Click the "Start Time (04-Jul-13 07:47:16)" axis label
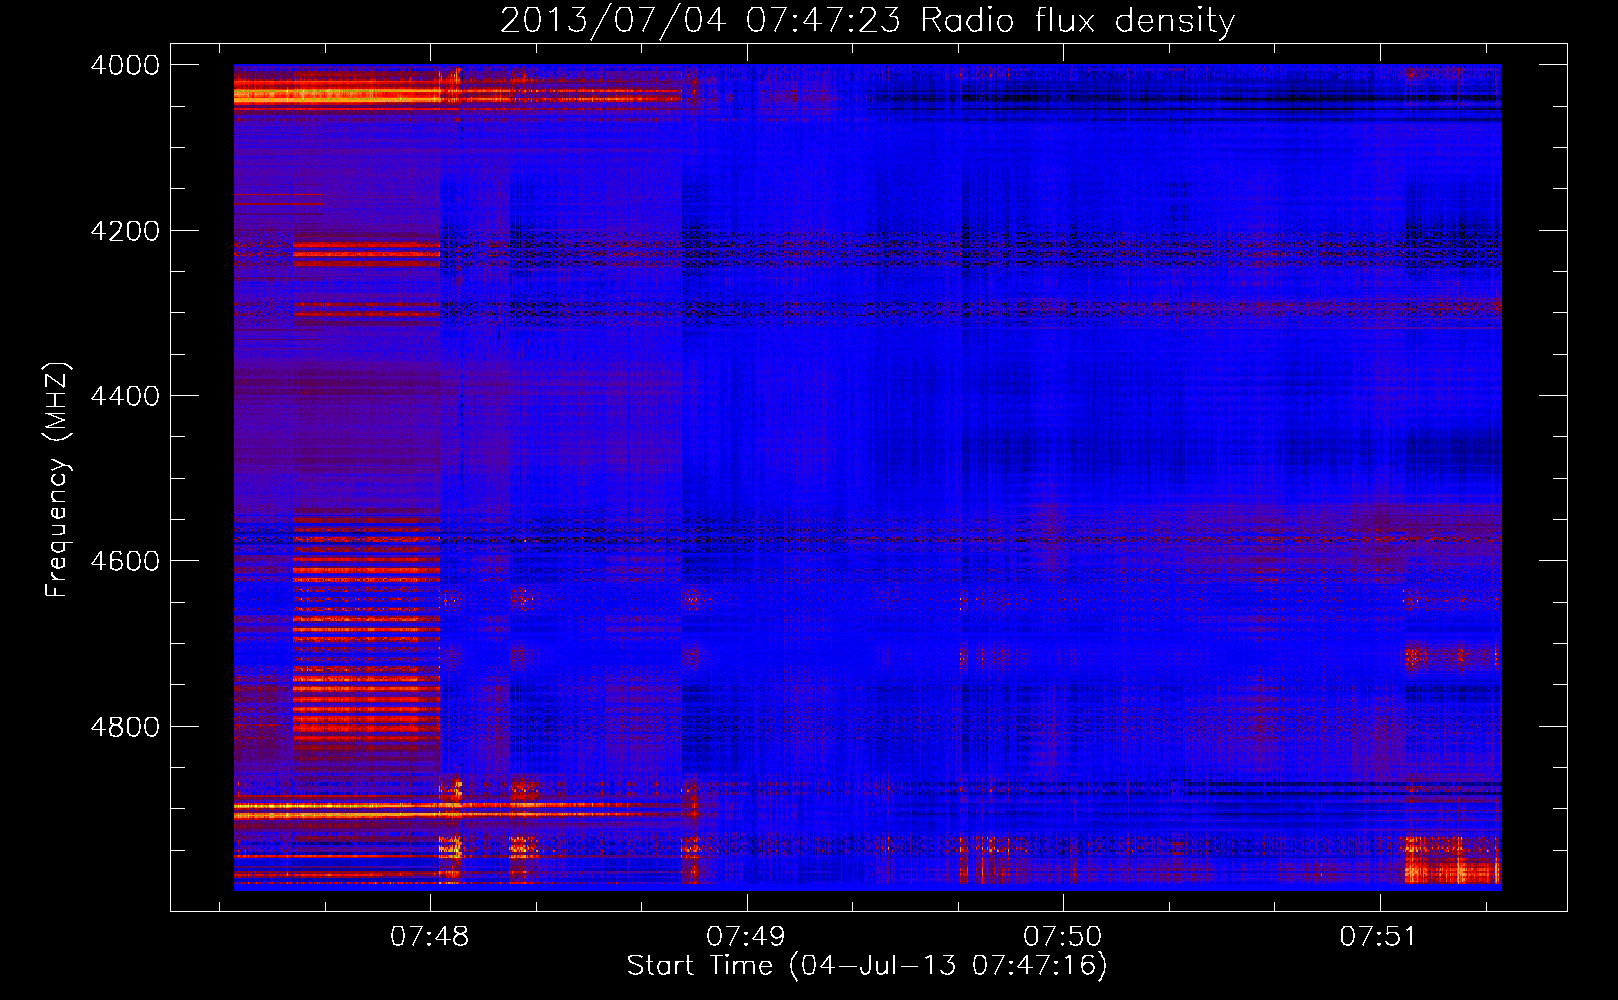The image size is (1618, 1000). pyautogui.click(x=867, y=966)
